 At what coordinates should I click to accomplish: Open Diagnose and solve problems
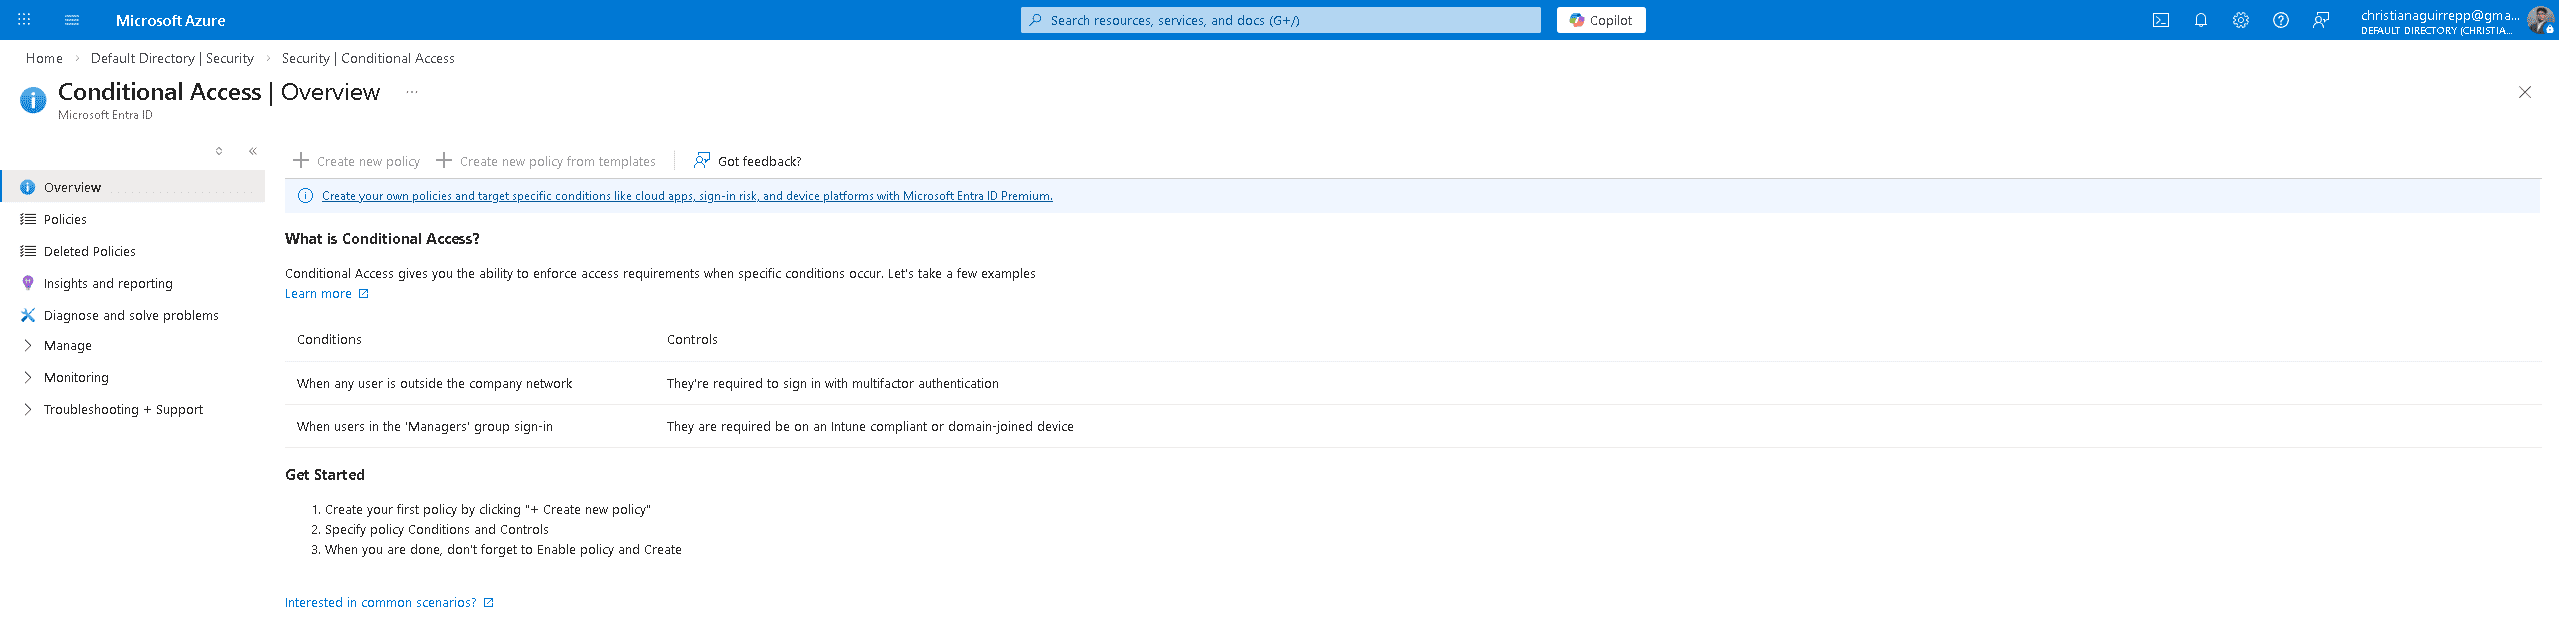tap(134, 315)
